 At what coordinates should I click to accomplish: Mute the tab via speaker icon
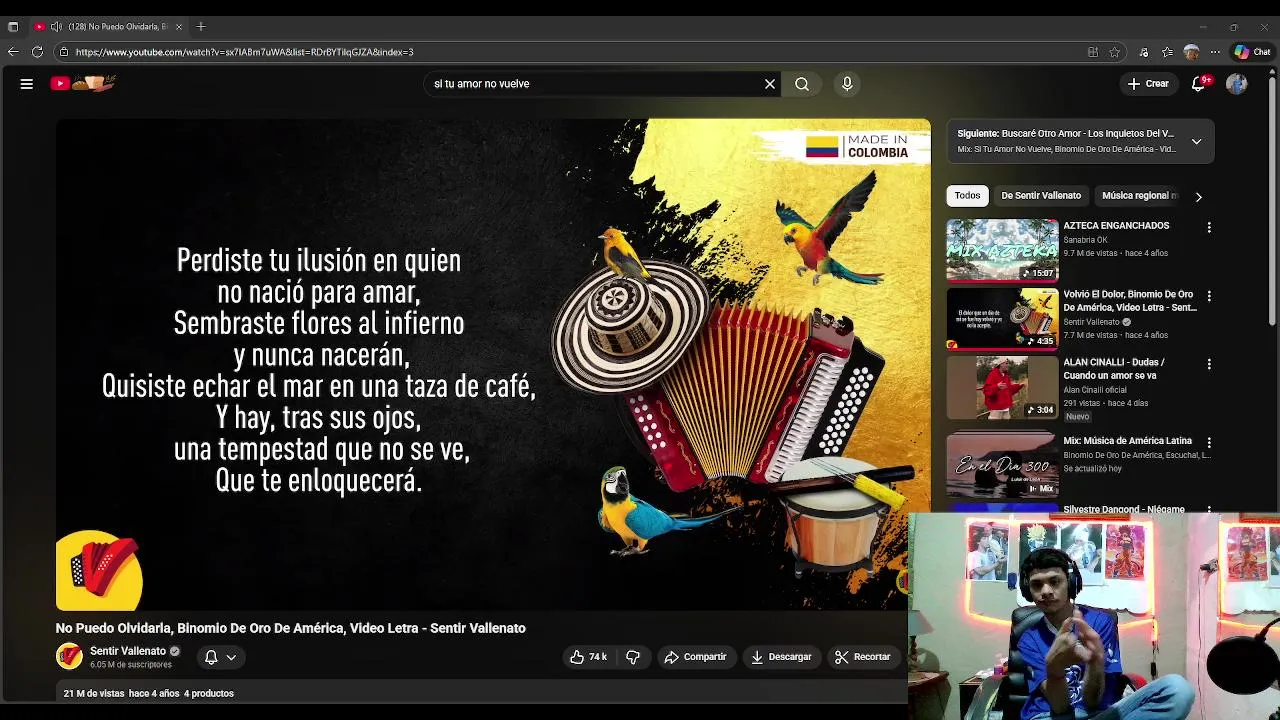56,26
